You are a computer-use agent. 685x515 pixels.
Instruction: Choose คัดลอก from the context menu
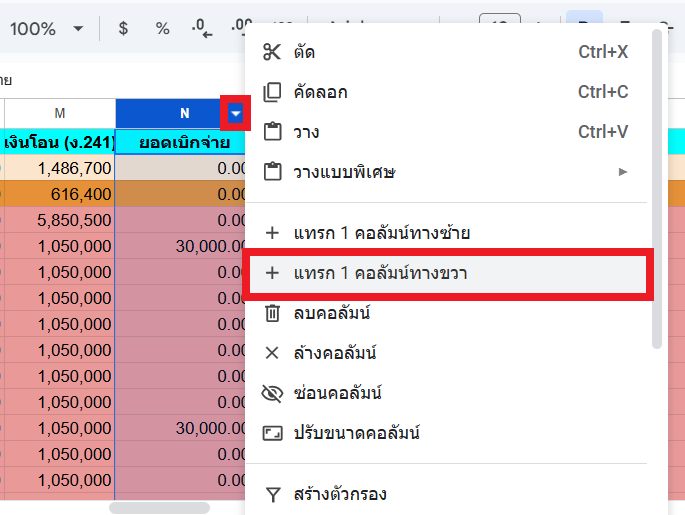[446, 92]
